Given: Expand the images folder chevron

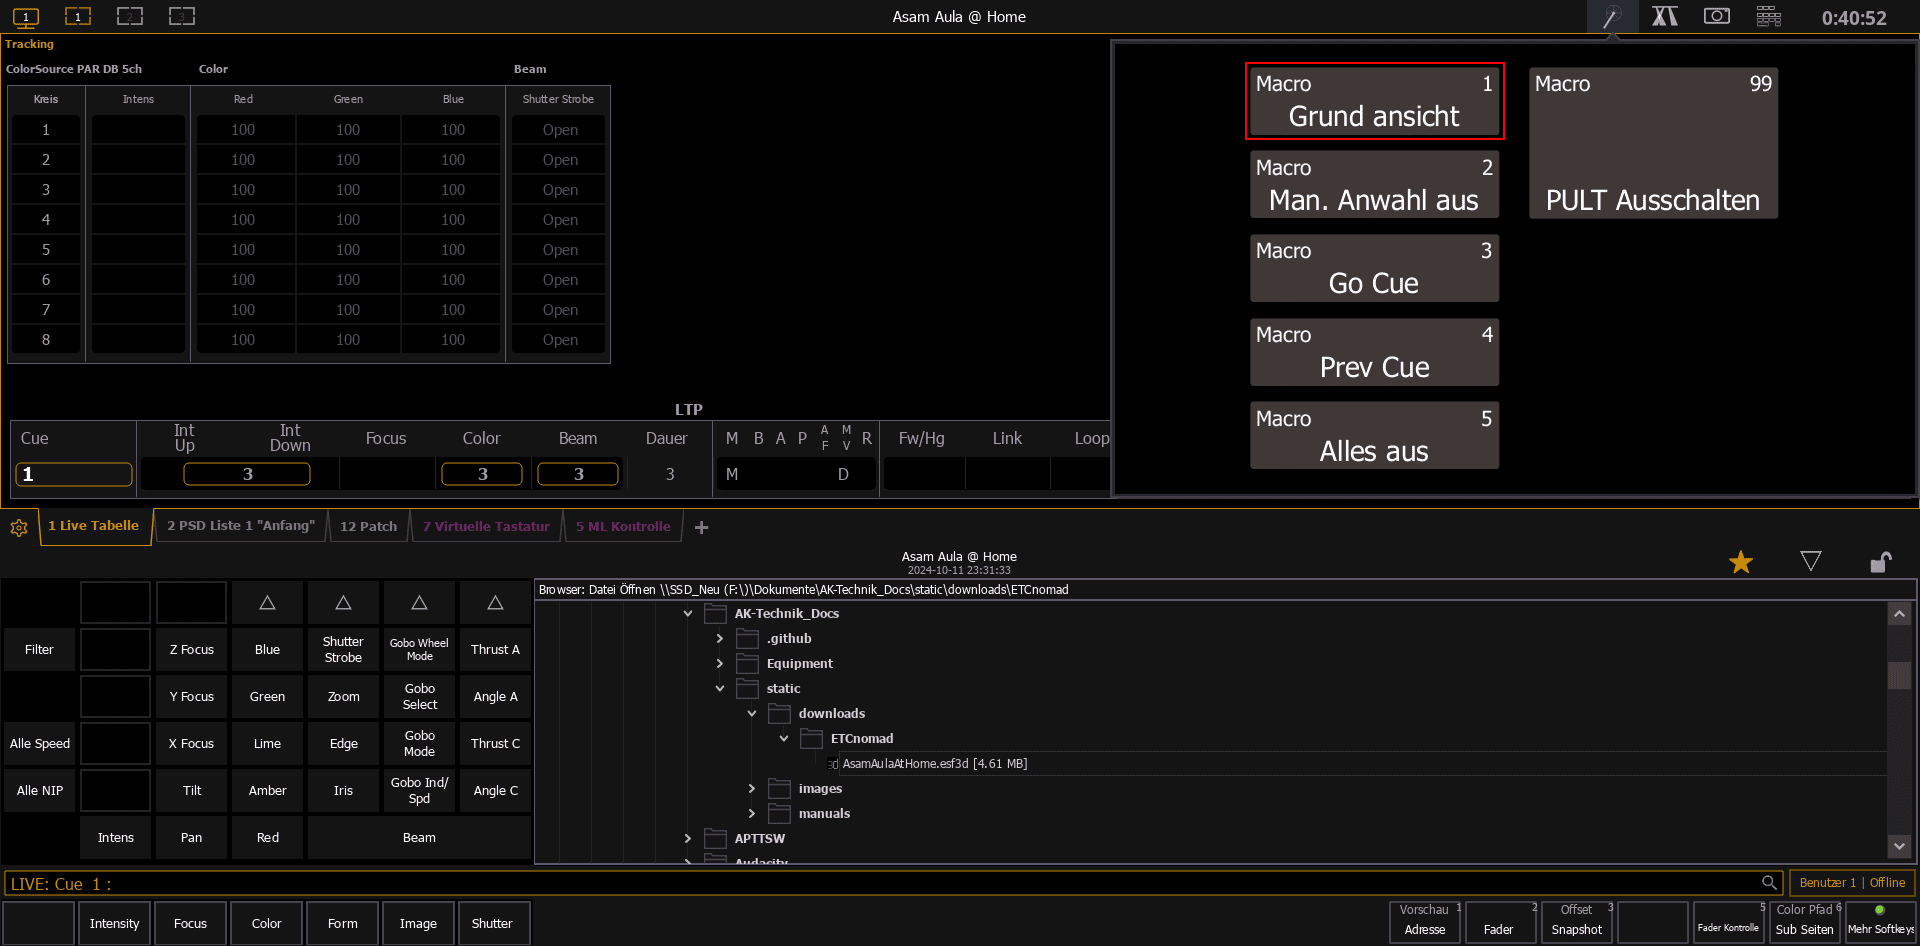Looking at the screenshot, I should point(752,789).
